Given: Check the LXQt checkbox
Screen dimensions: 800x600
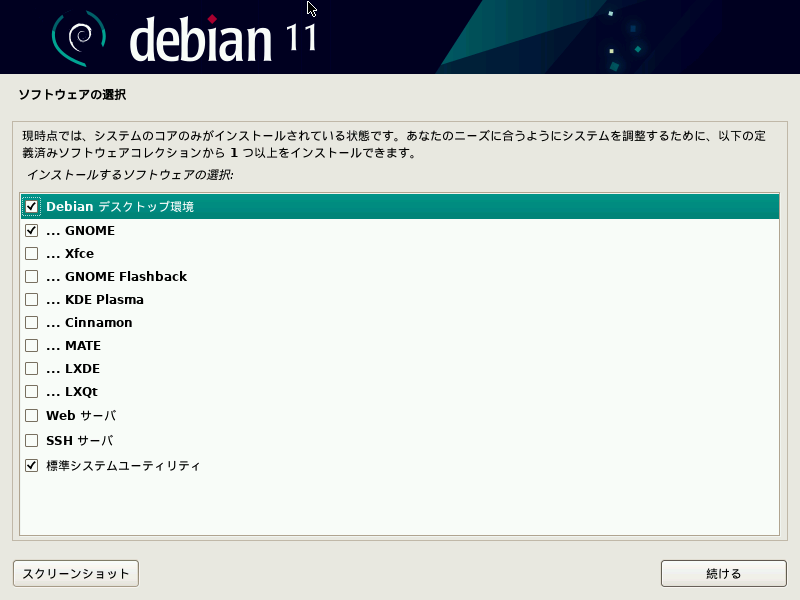Looking at the screenshot, I should click(32, 391).
